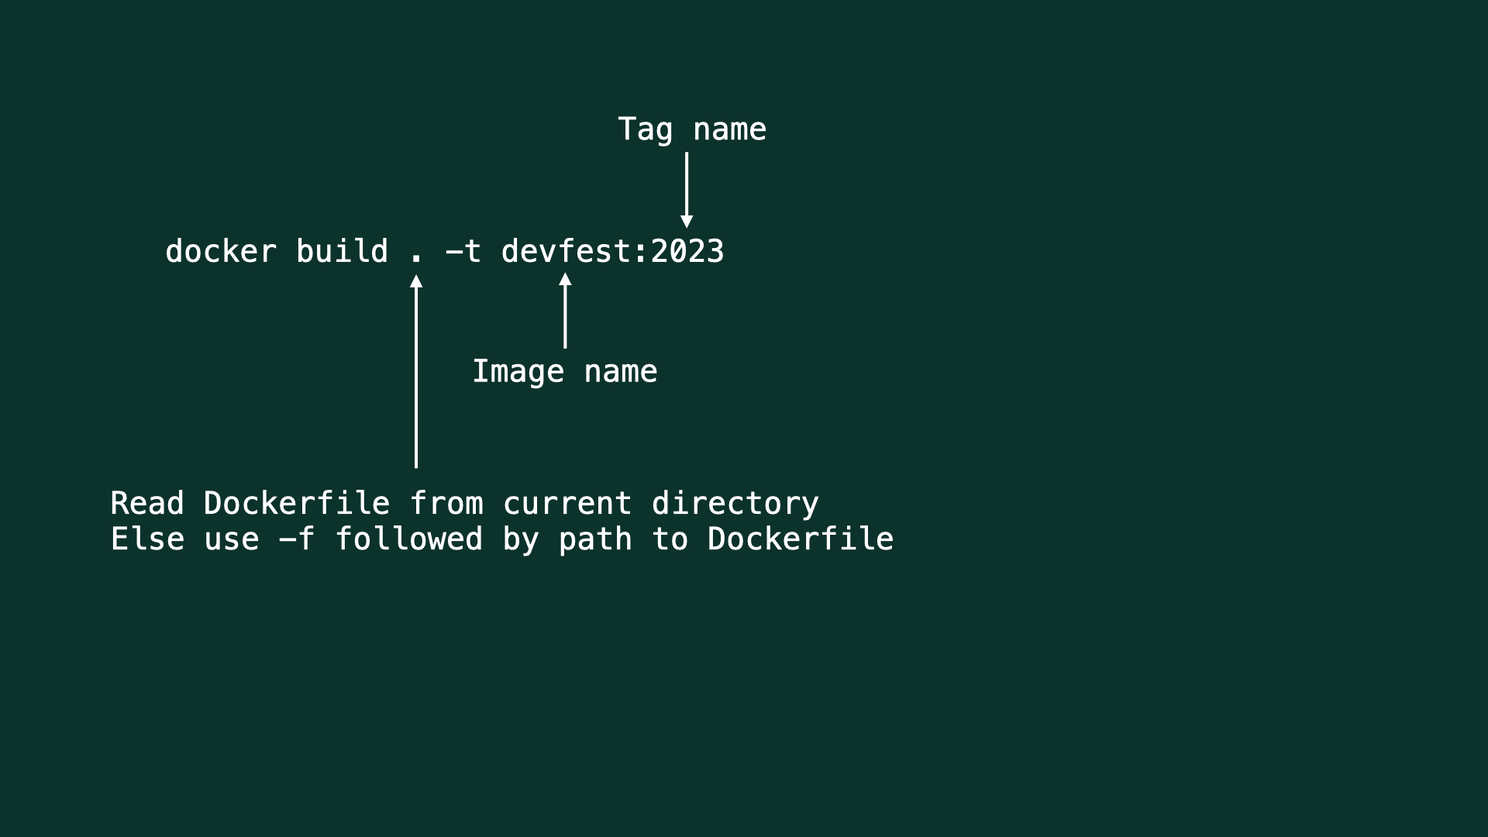Screen dimensions: 1488x837
Task: Click the '-f' flag in bottom text
Action: coord(296,539)
